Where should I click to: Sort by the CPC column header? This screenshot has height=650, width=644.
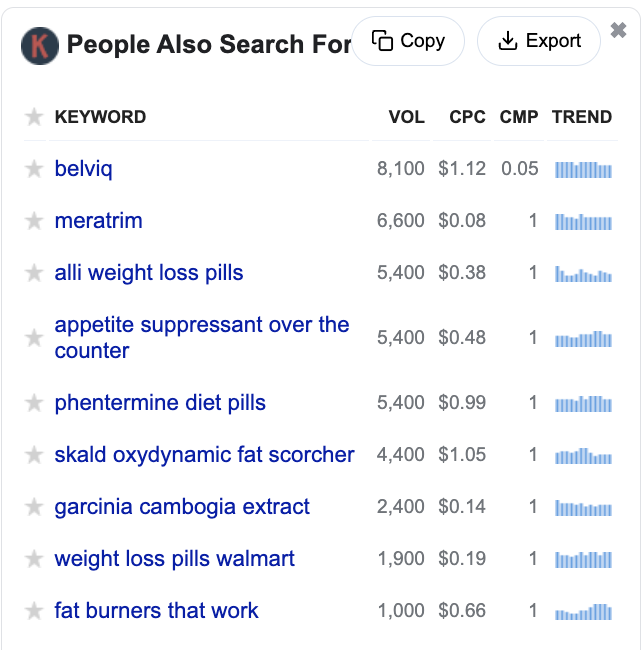point(467,117)
